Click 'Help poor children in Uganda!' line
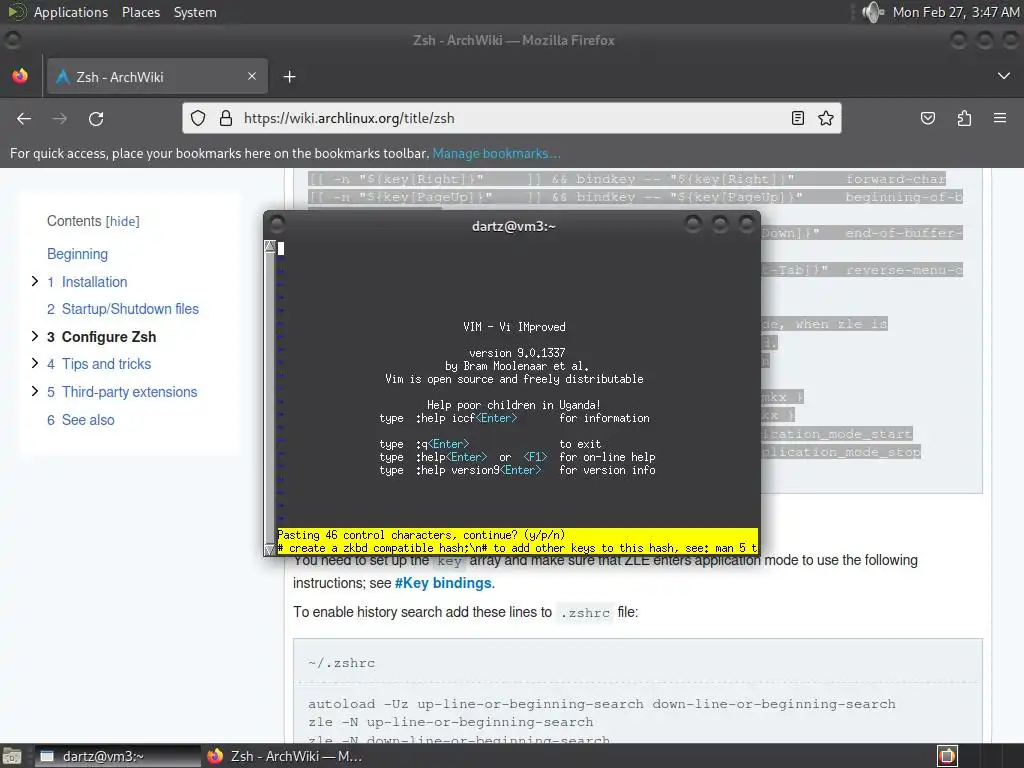 point(514,405)
